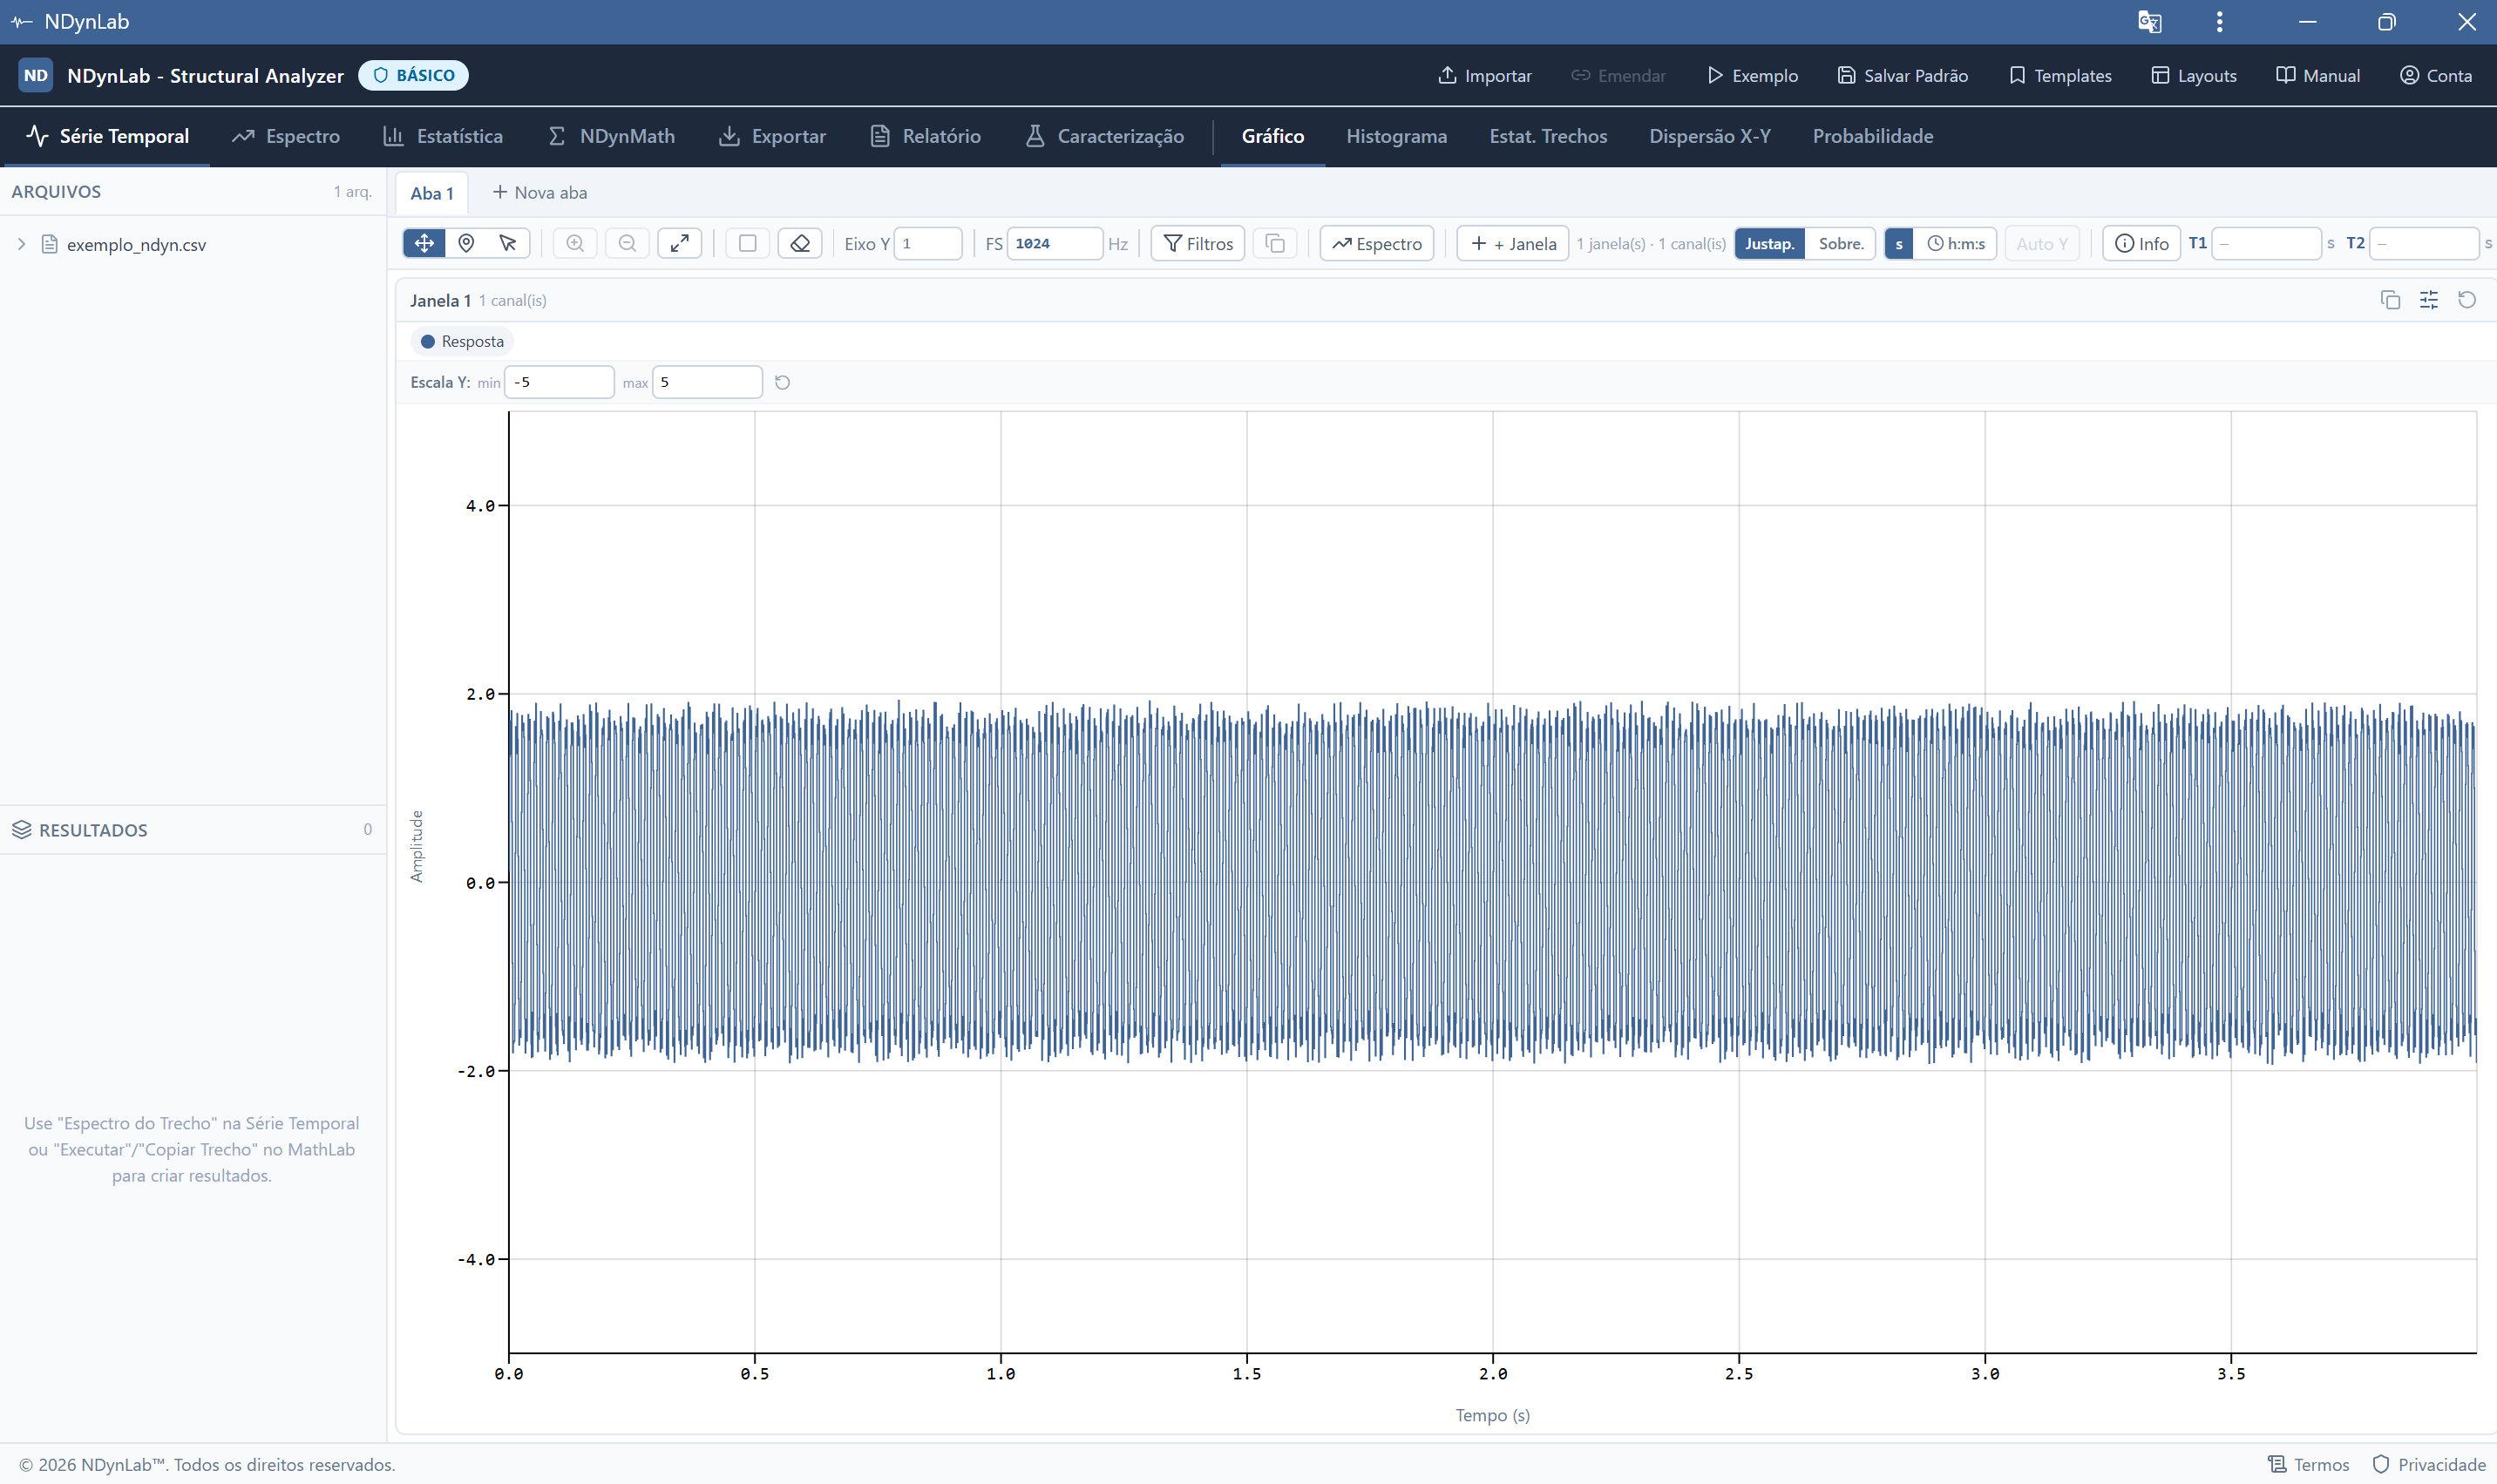Open the Caracterização tab
The height and width of the screenshot is (1484, 2497).
1105,136
